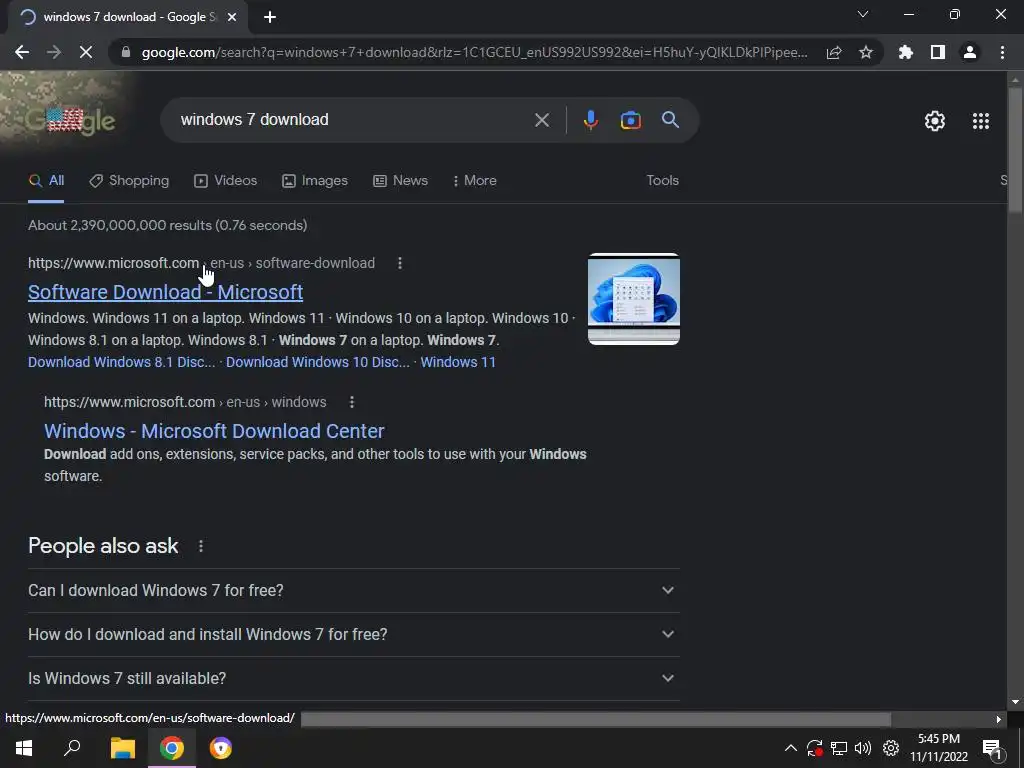The height and width of the screenshot is (768, 1024).
Task: Clear the search box text with X
Action: coord(542,120)
